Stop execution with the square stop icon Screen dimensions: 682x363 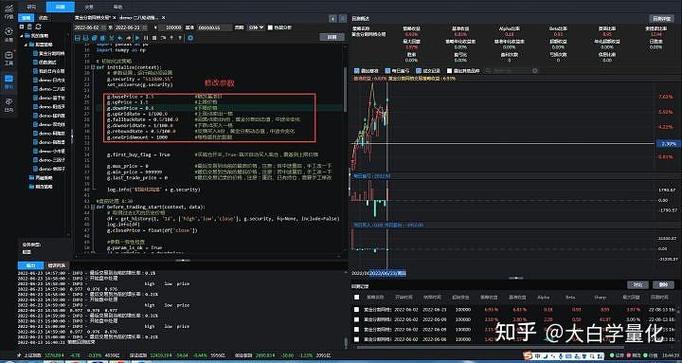click(x=154, y=38)
